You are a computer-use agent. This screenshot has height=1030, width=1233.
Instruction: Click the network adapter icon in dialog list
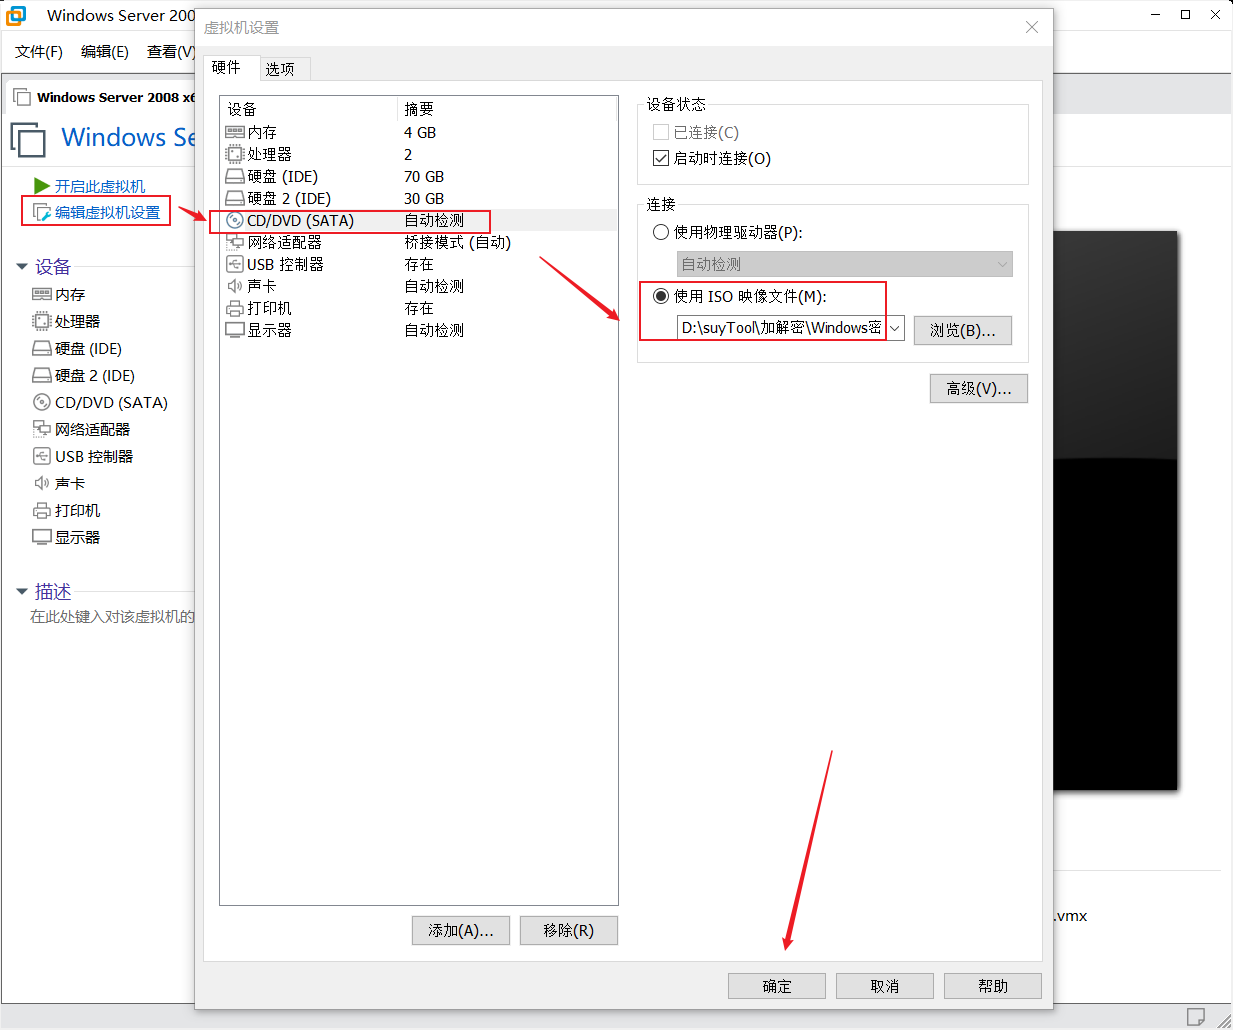tap(235, 242)
